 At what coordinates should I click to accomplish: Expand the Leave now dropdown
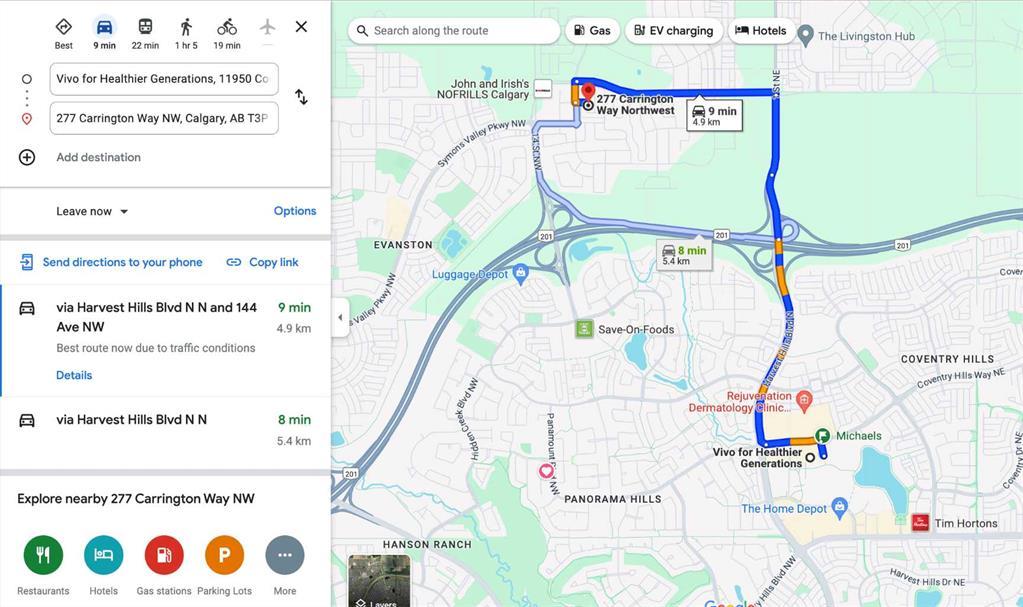pos(92,211)
